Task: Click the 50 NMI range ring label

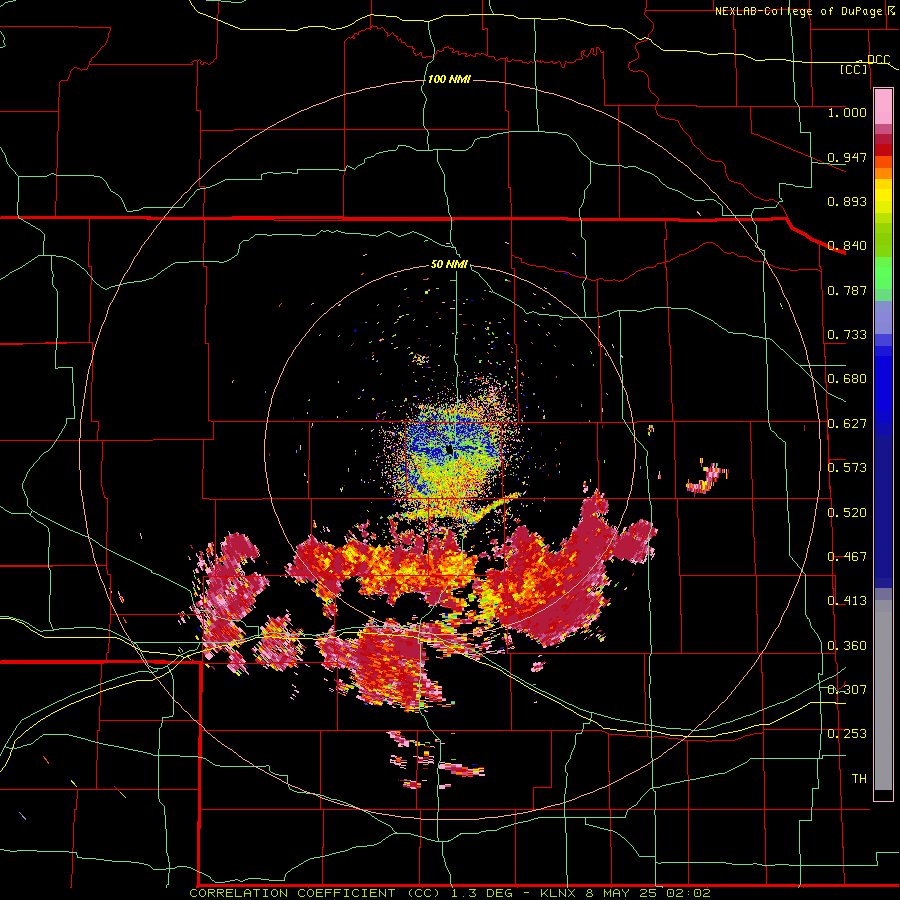Action: click(449, 265)
